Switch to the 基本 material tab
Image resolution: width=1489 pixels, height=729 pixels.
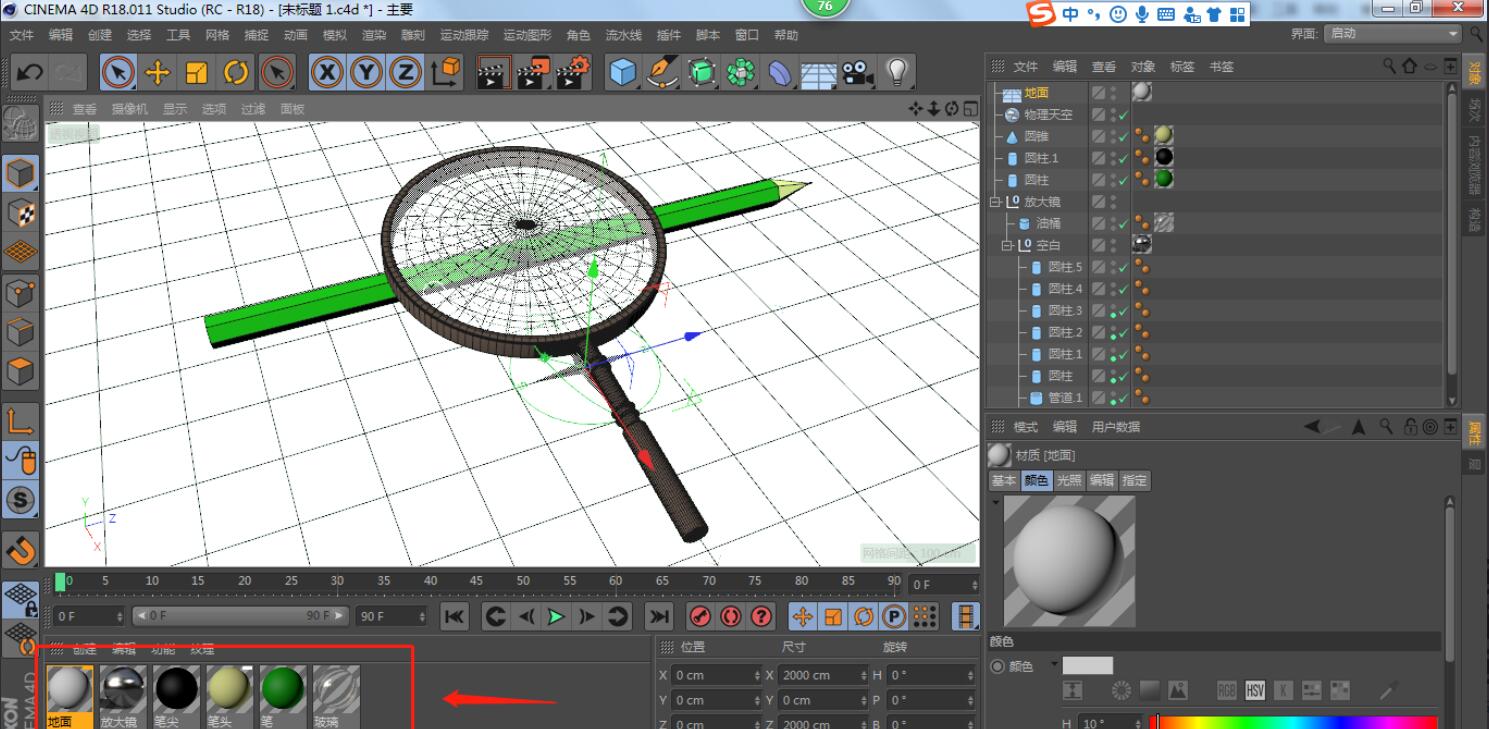(1004, 481)
